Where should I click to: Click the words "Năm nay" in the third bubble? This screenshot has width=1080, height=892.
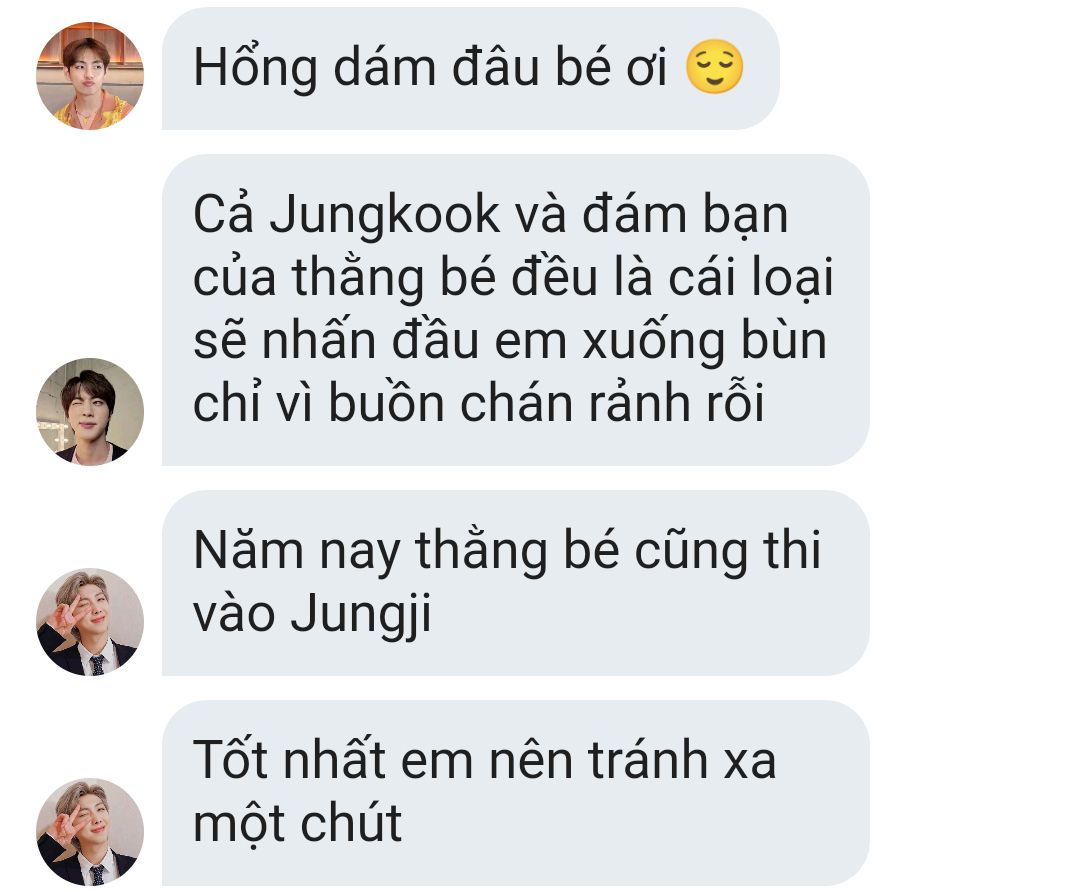tap(297, 552)
